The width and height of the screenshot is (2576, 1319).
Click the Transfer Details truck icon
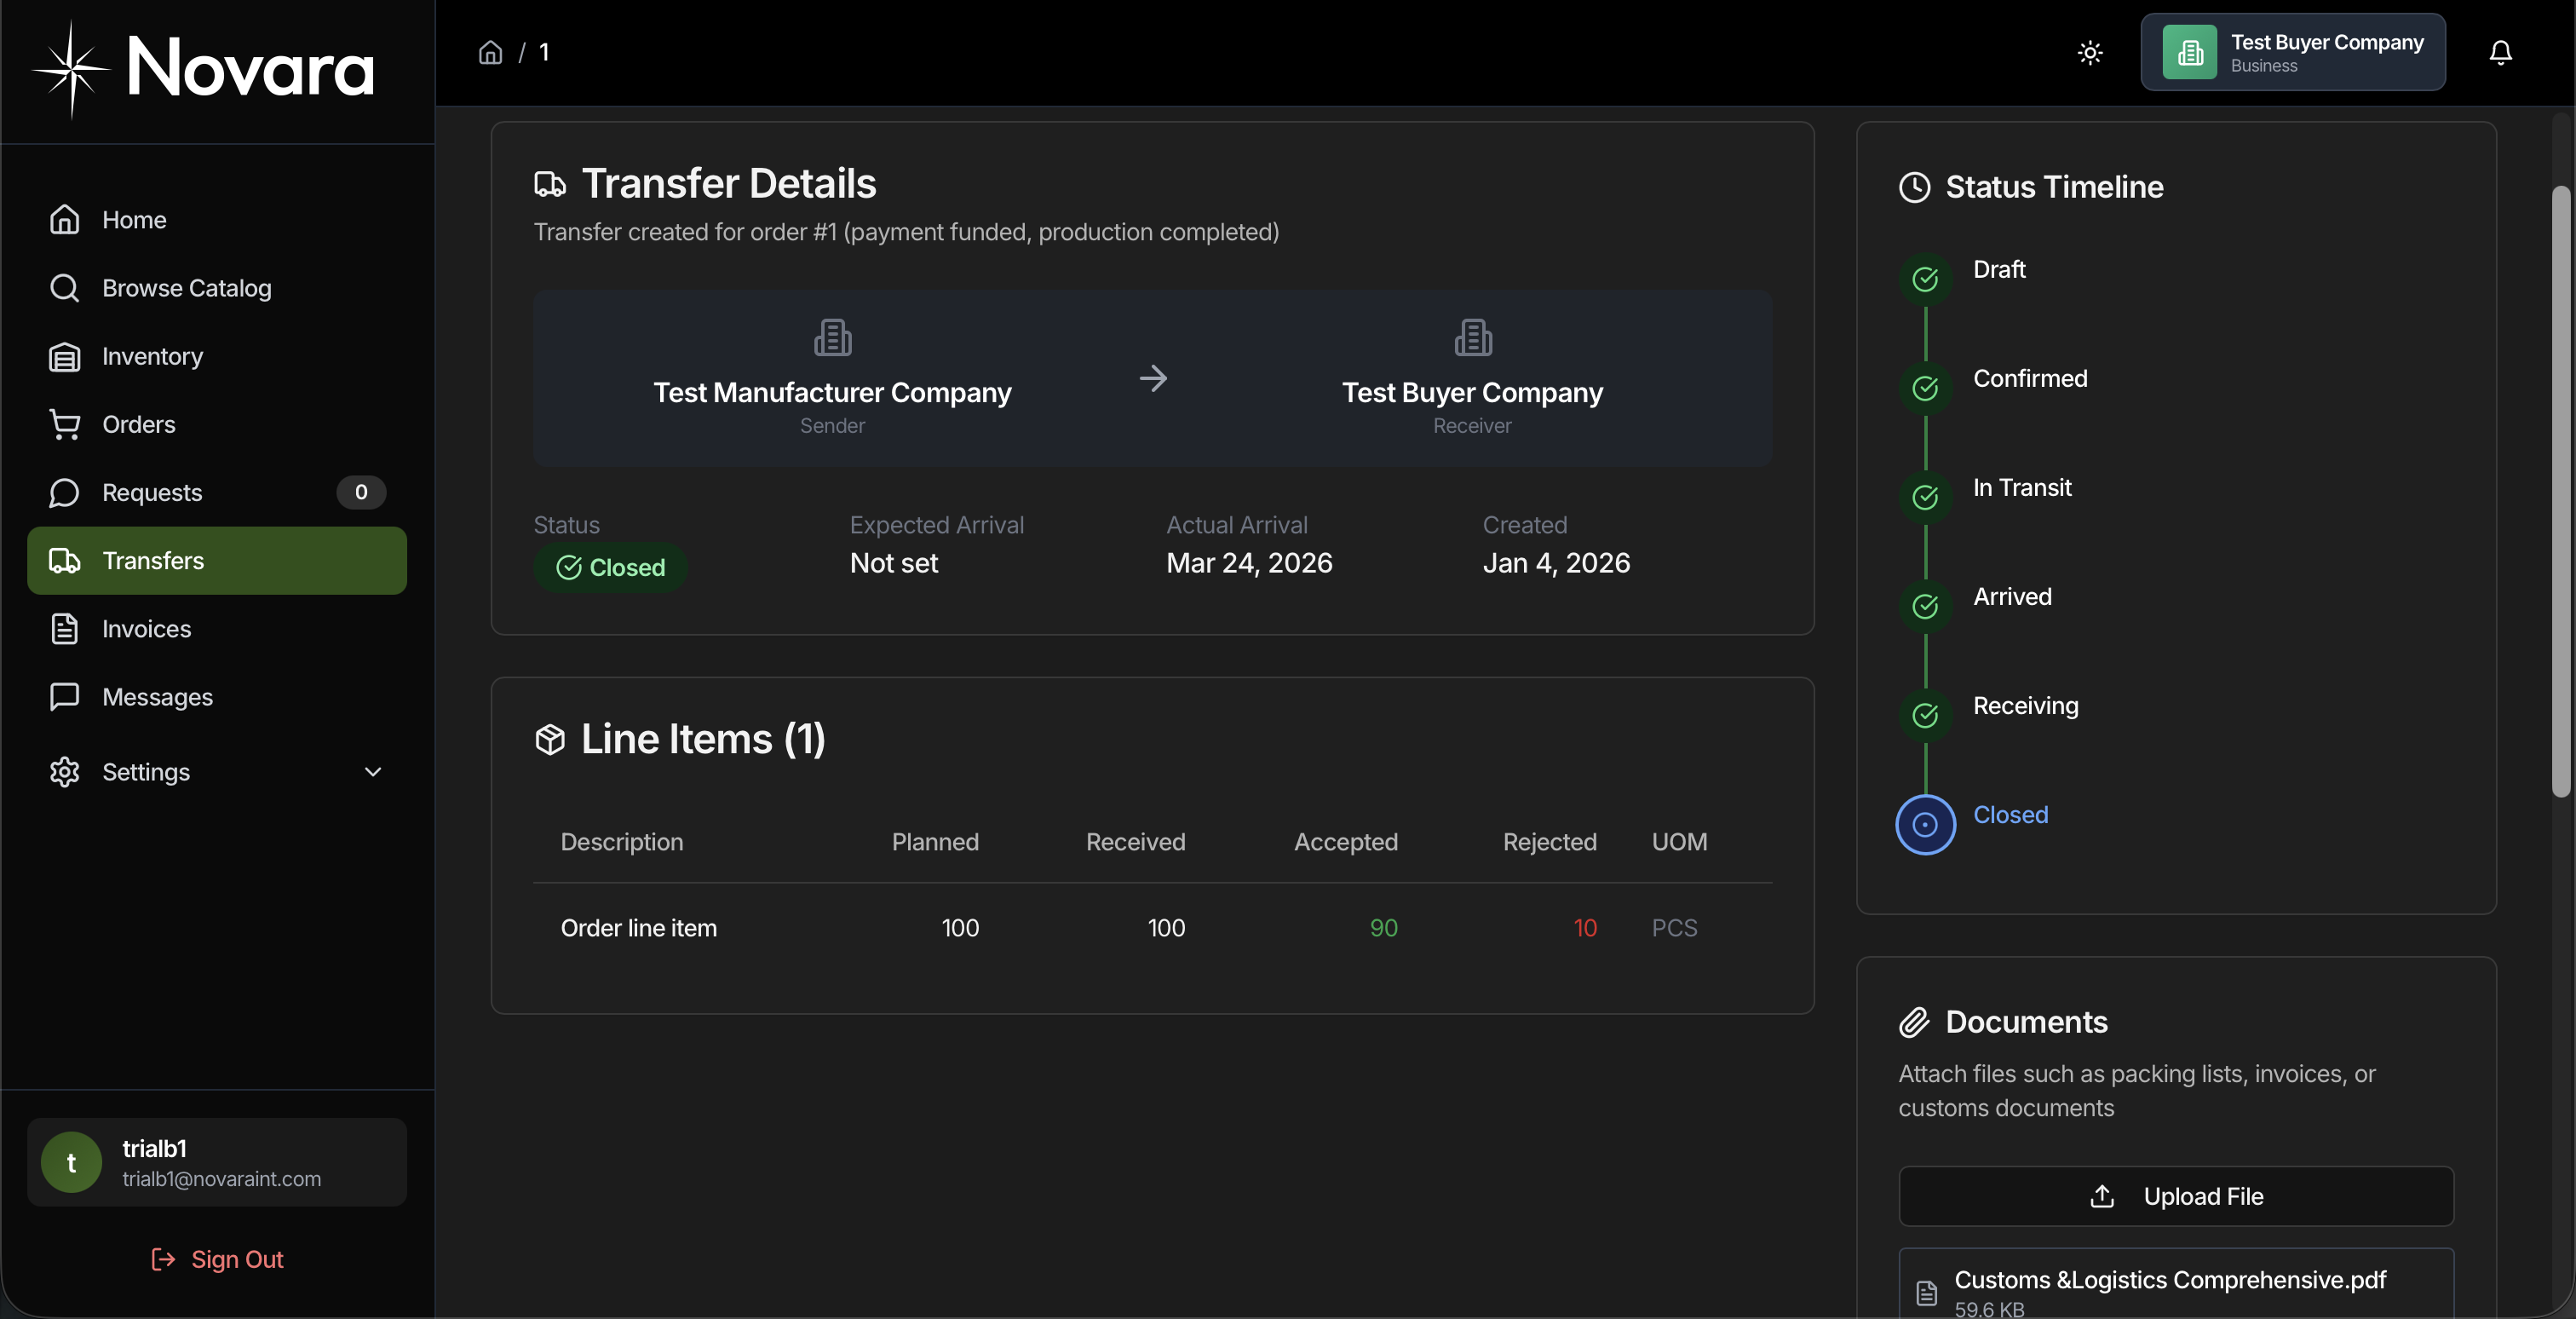tap(550, 184)
